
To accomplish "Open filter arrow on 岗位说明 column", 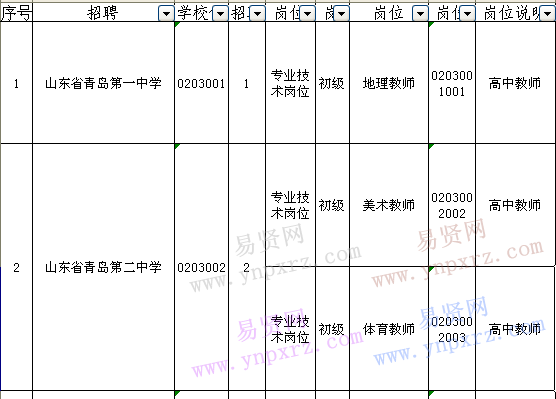I will [x=547, y=14].
